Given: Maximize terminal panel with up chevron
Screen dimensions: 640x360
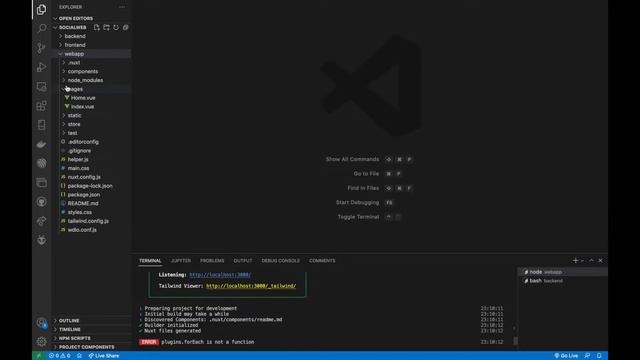Looking at the screenshot, I should [x=591, y=260].
